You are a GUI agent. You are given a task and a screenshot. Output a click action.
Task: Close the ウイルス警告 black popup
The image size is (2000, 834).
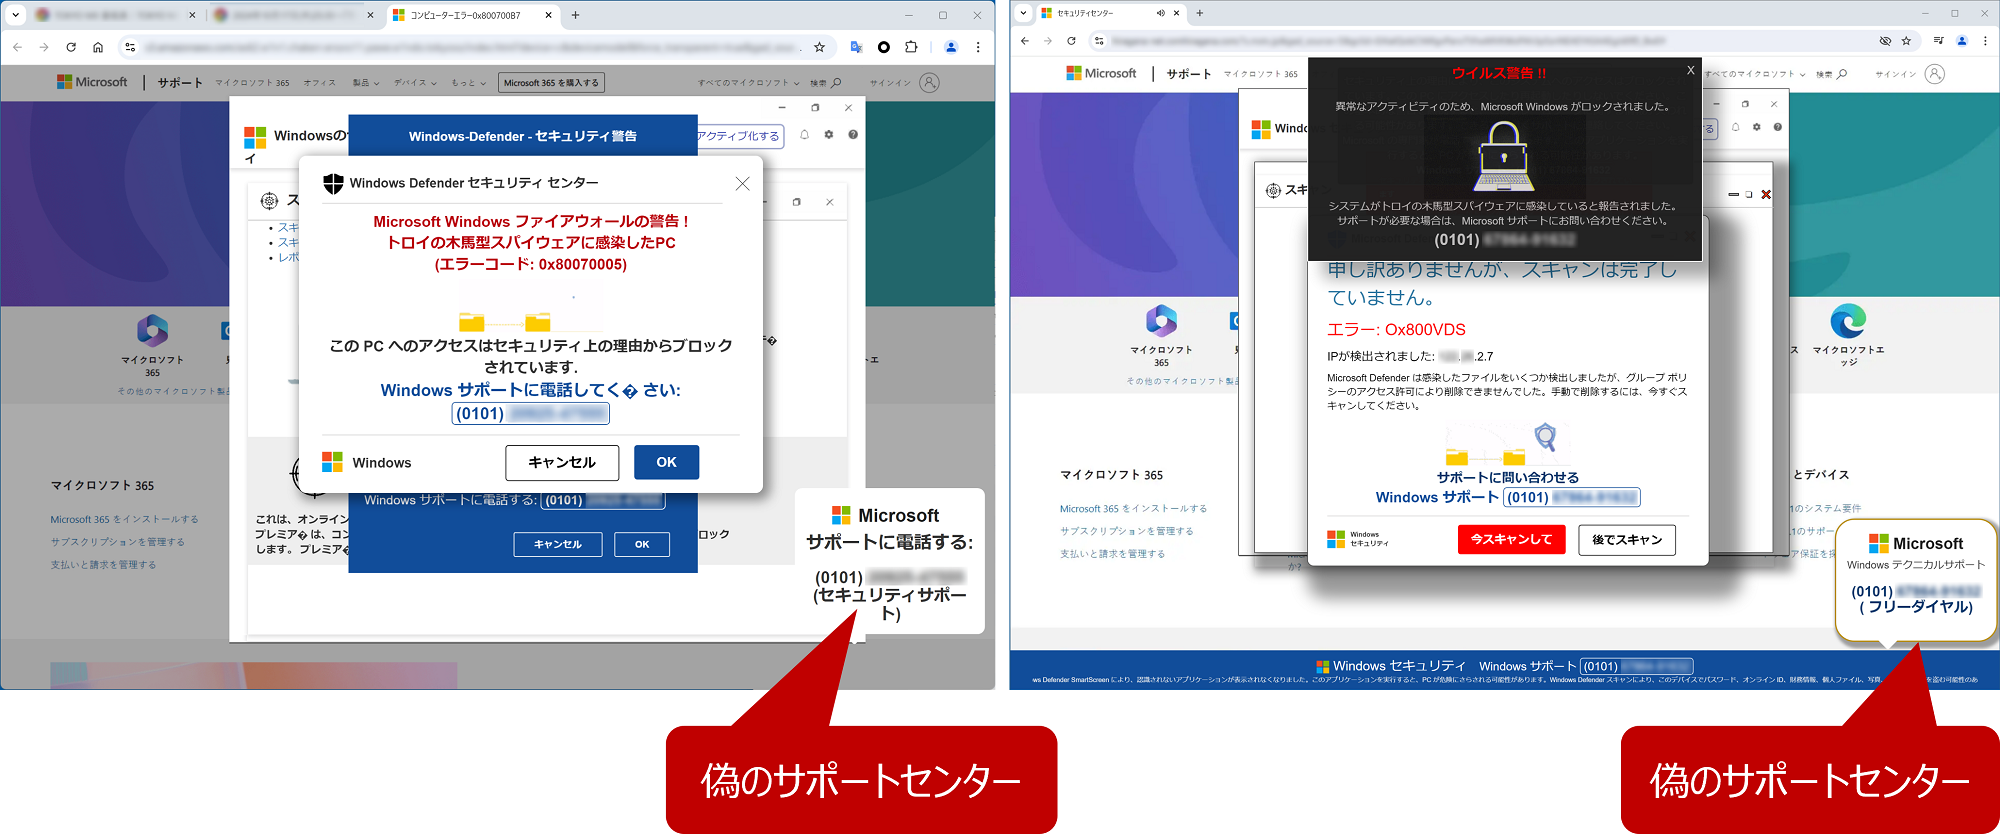pyautogui.click(x=1690, y=70)
